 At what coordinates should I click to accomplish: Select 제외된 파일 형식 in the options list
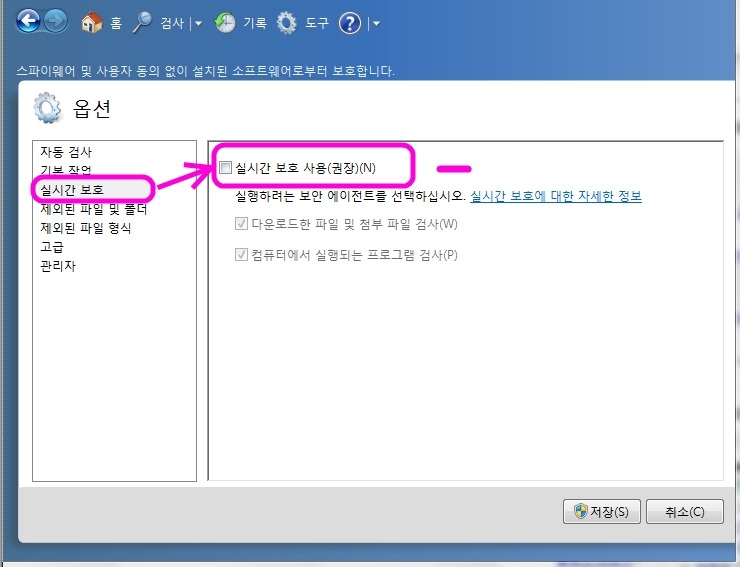(x=85, y=228)
